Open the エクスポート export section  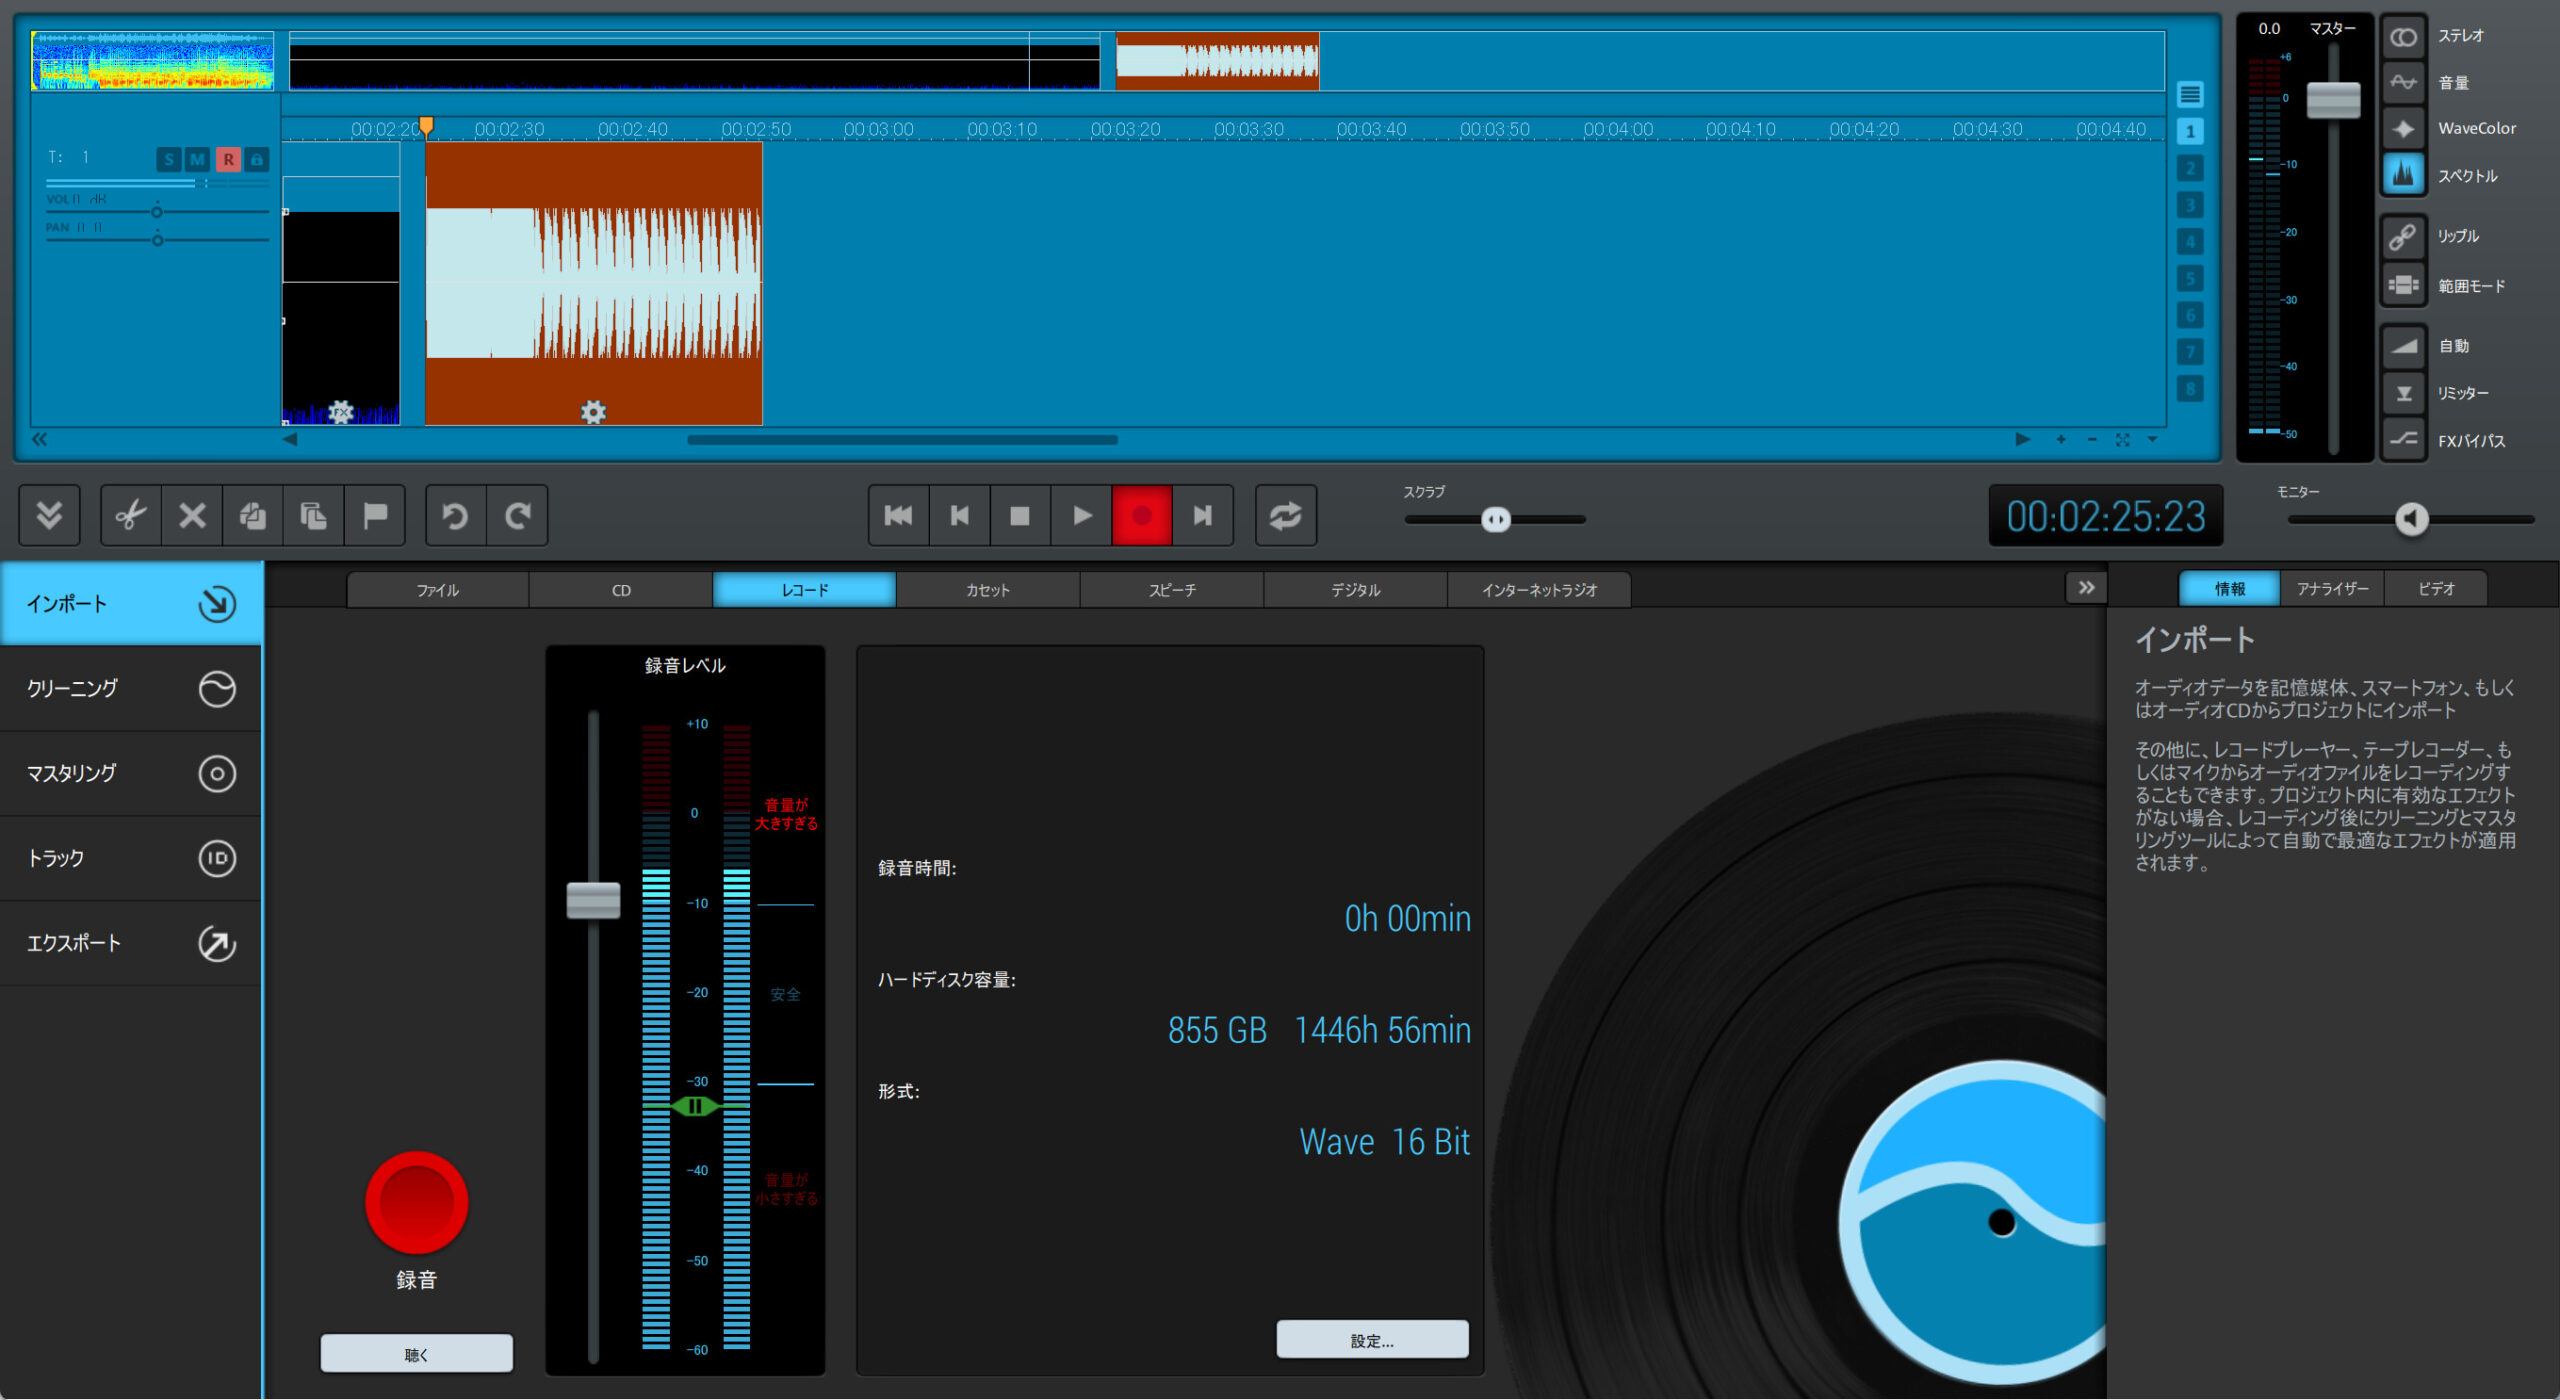(x=131, y=943)
